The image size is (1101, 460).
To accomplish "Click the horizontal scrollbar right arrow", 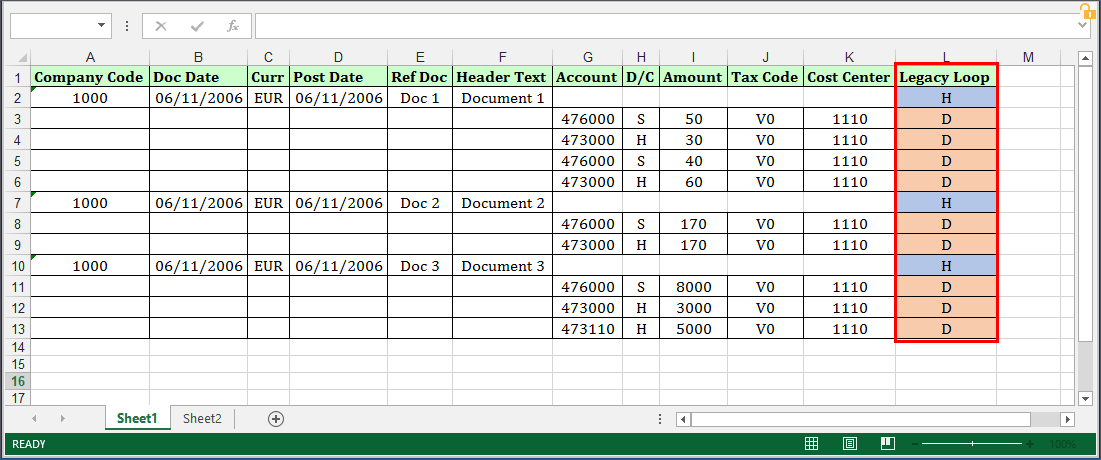I will click(x=1067, y=419).
